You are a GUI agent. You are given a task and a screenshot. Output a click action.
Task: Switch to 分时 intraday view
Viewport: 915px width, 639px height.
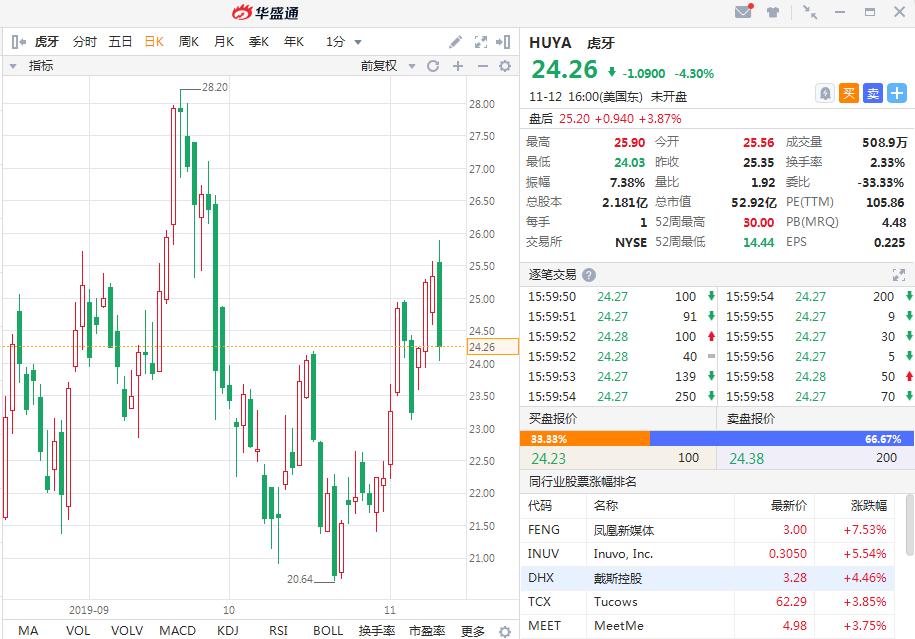point(85,42)
